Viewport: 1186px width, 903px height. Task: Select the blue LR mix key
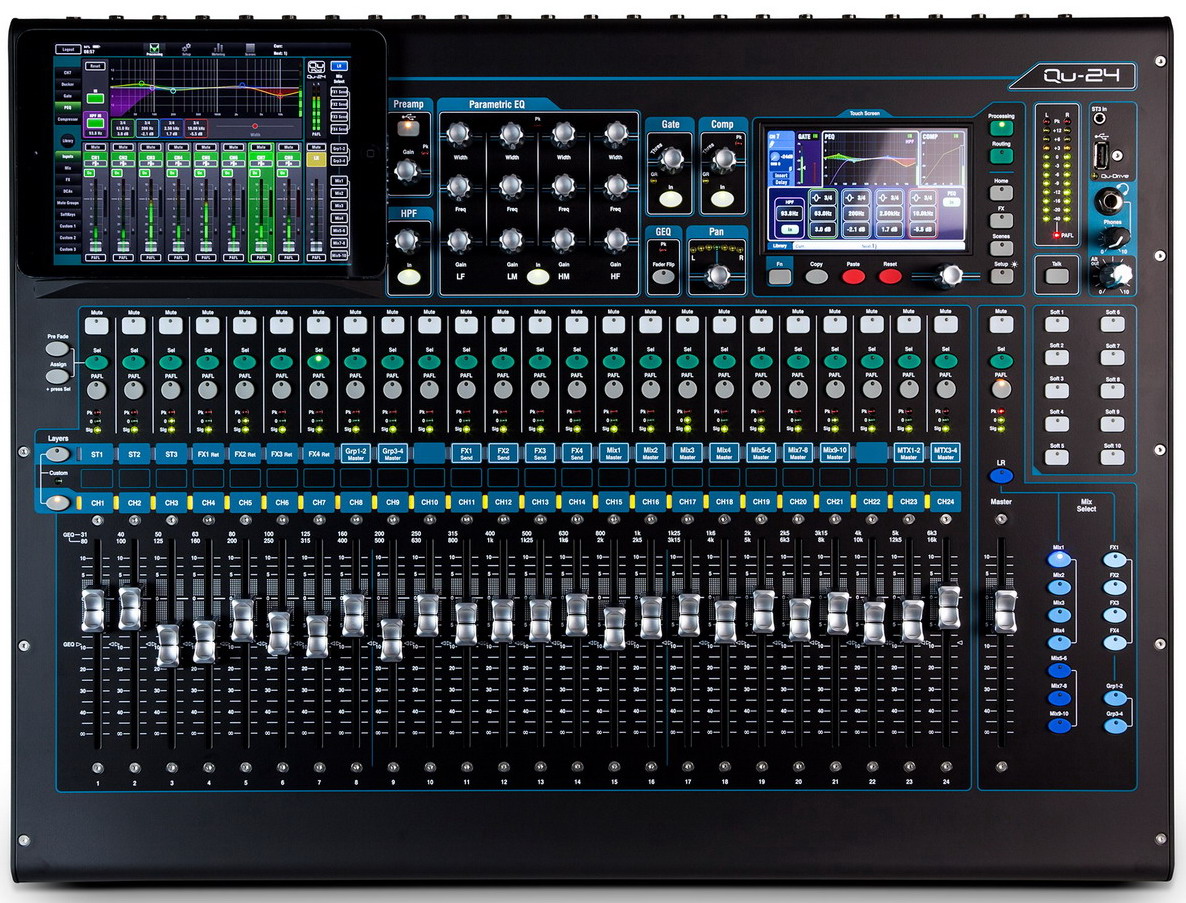pyautogui.click(x=1001, y=476)
